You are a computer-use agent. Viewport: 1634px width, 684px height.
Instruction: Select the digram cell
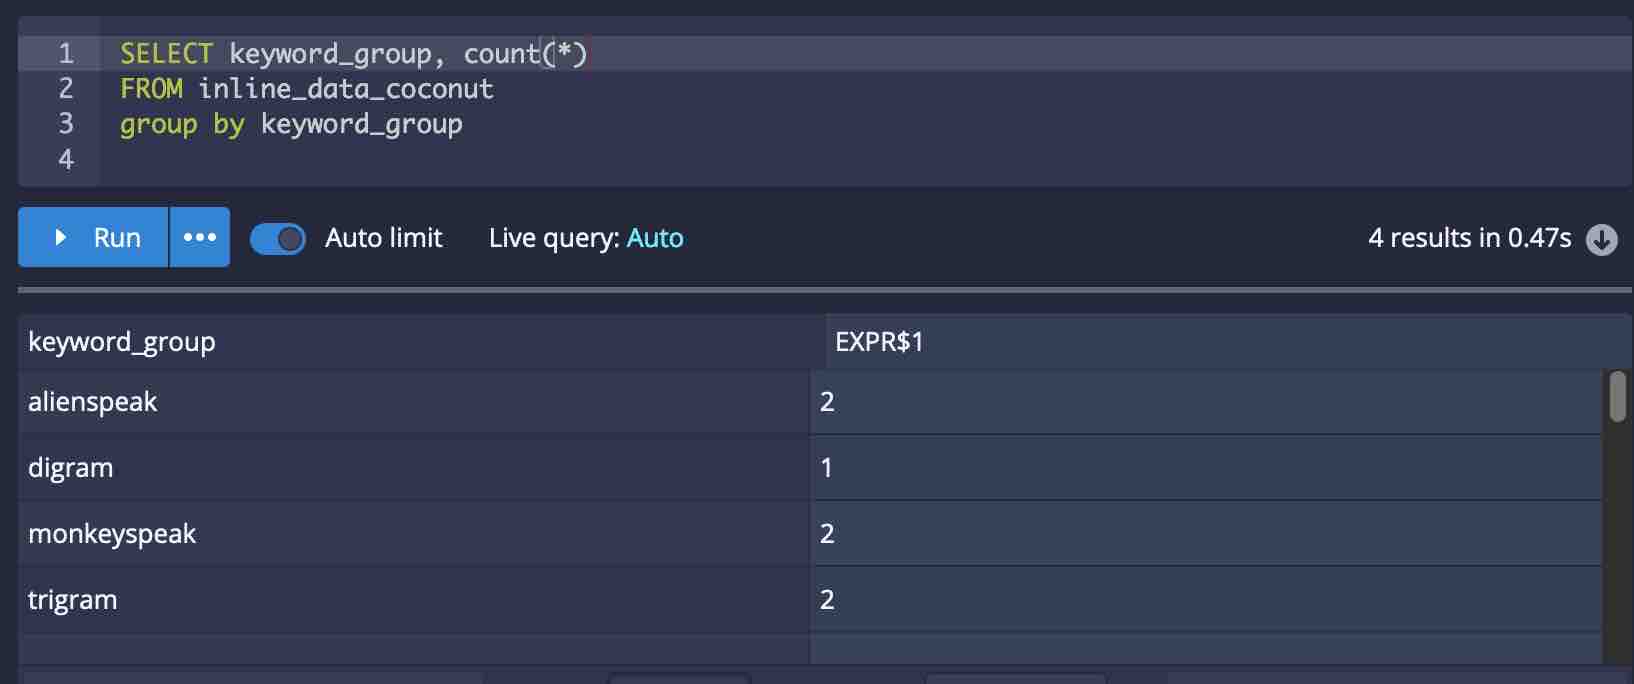[71, 468]
